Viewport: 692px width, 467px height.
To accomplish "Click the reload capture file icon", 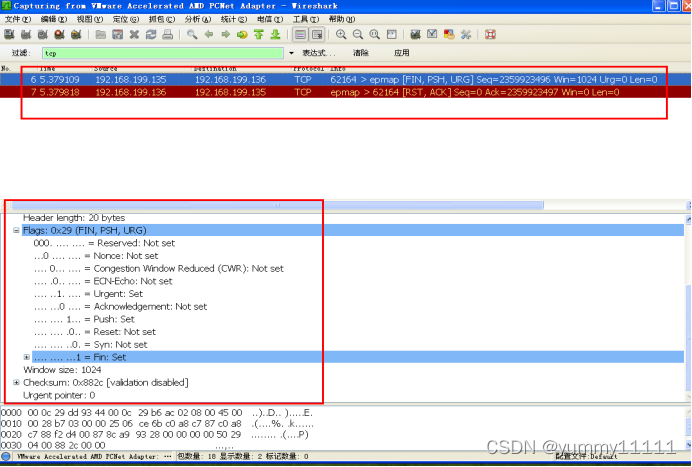I will pos(150,34).
